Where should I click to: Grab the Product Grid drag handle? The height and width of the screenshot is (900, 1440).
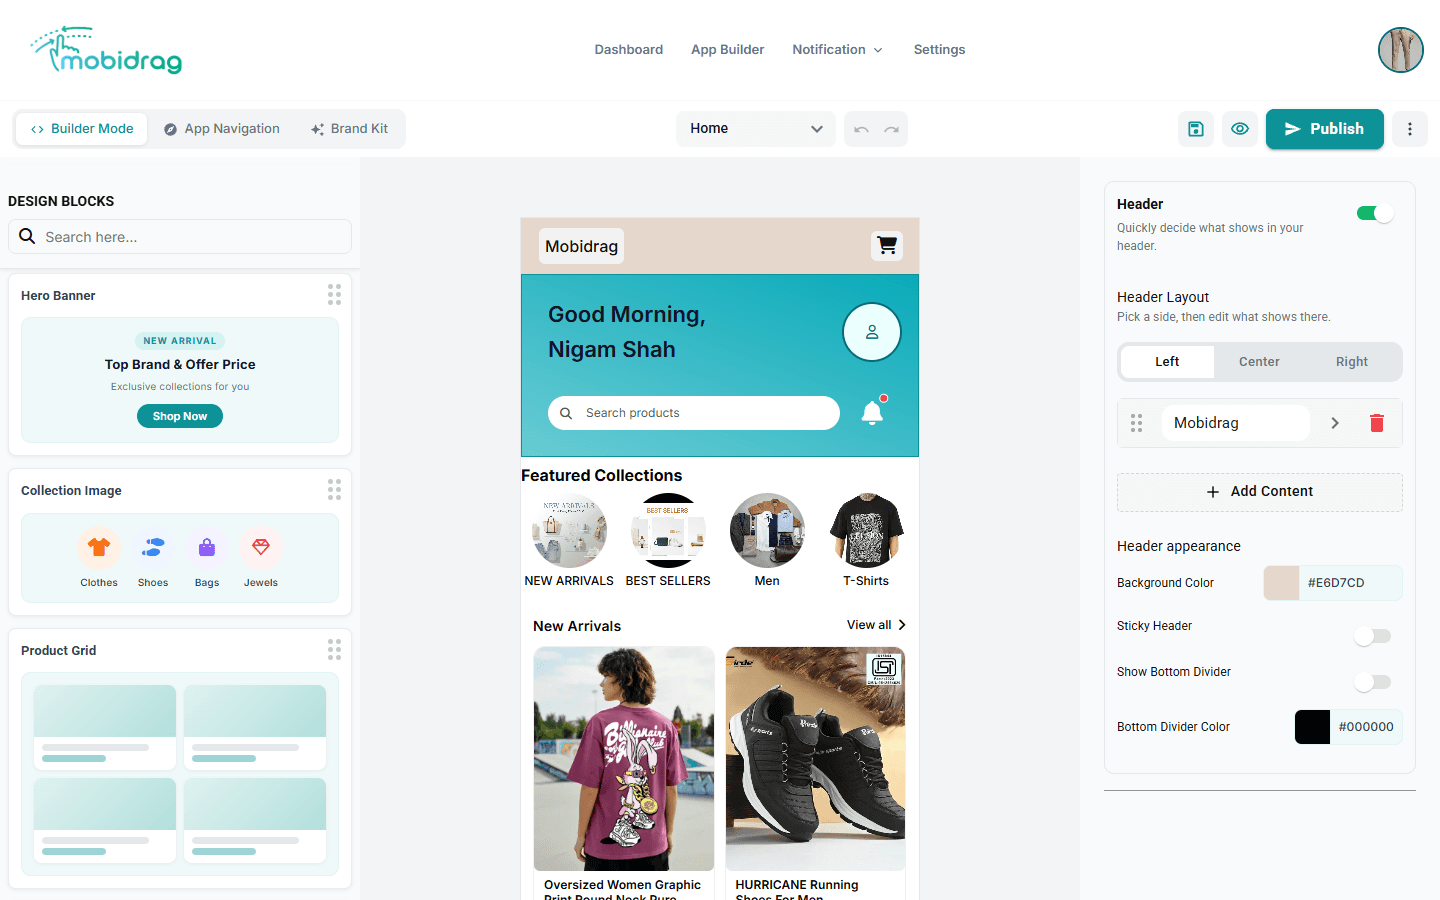pos(334,649)
